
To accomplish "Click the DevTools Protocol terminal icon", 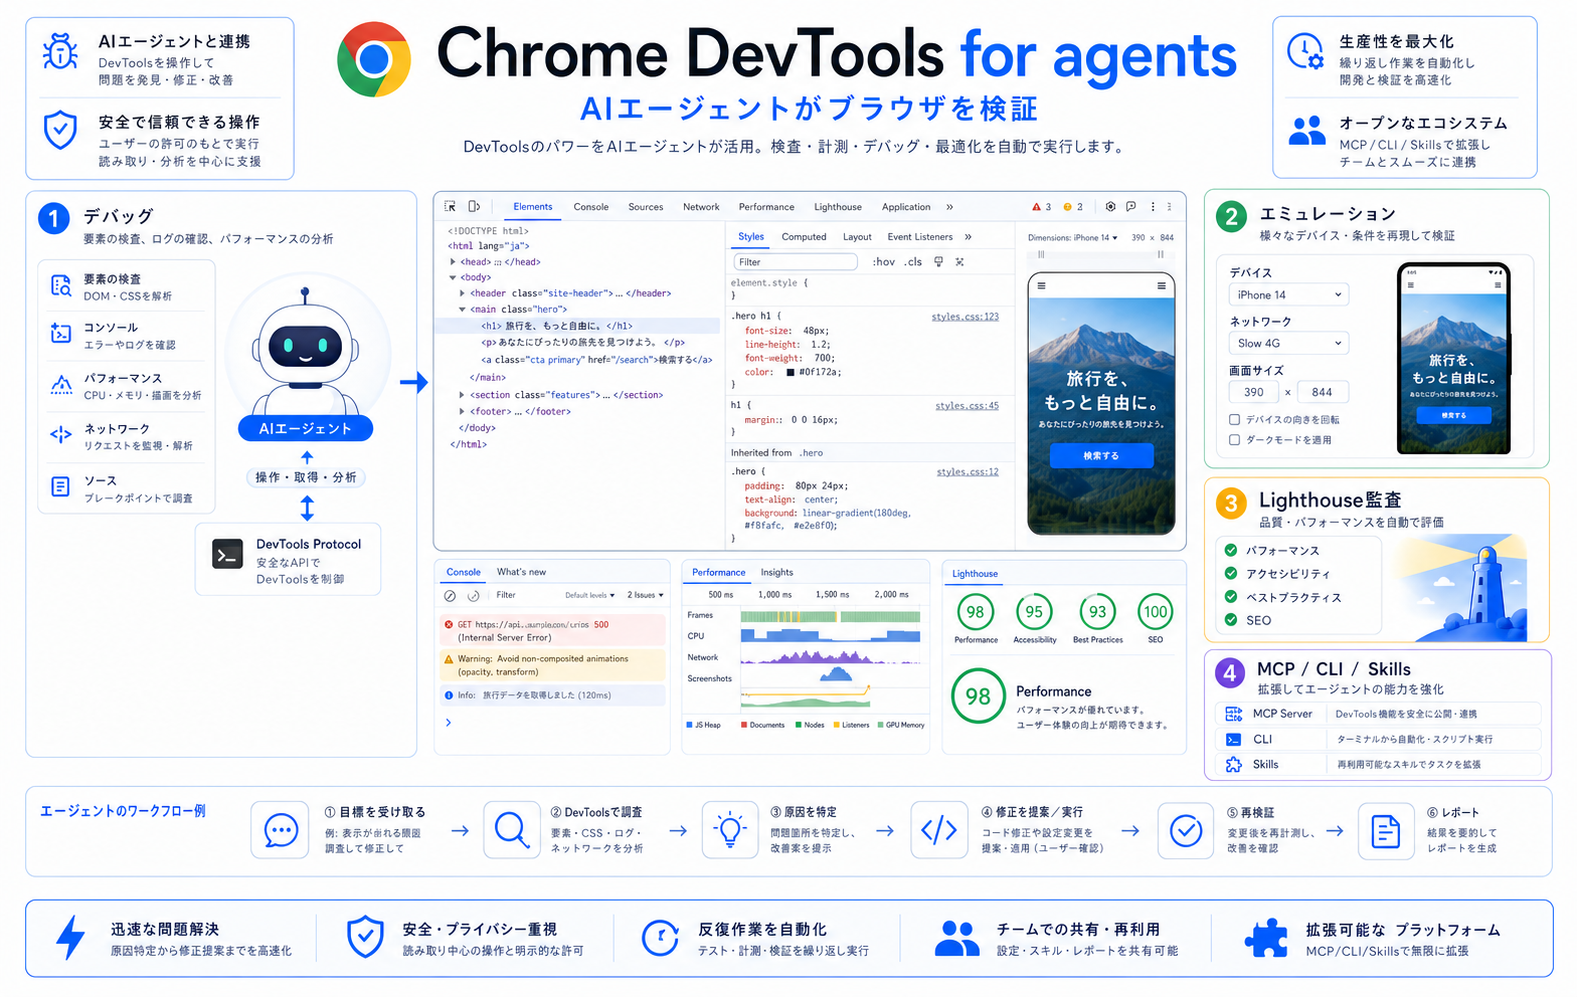I will pyautogui.click(x=228, y=554).
